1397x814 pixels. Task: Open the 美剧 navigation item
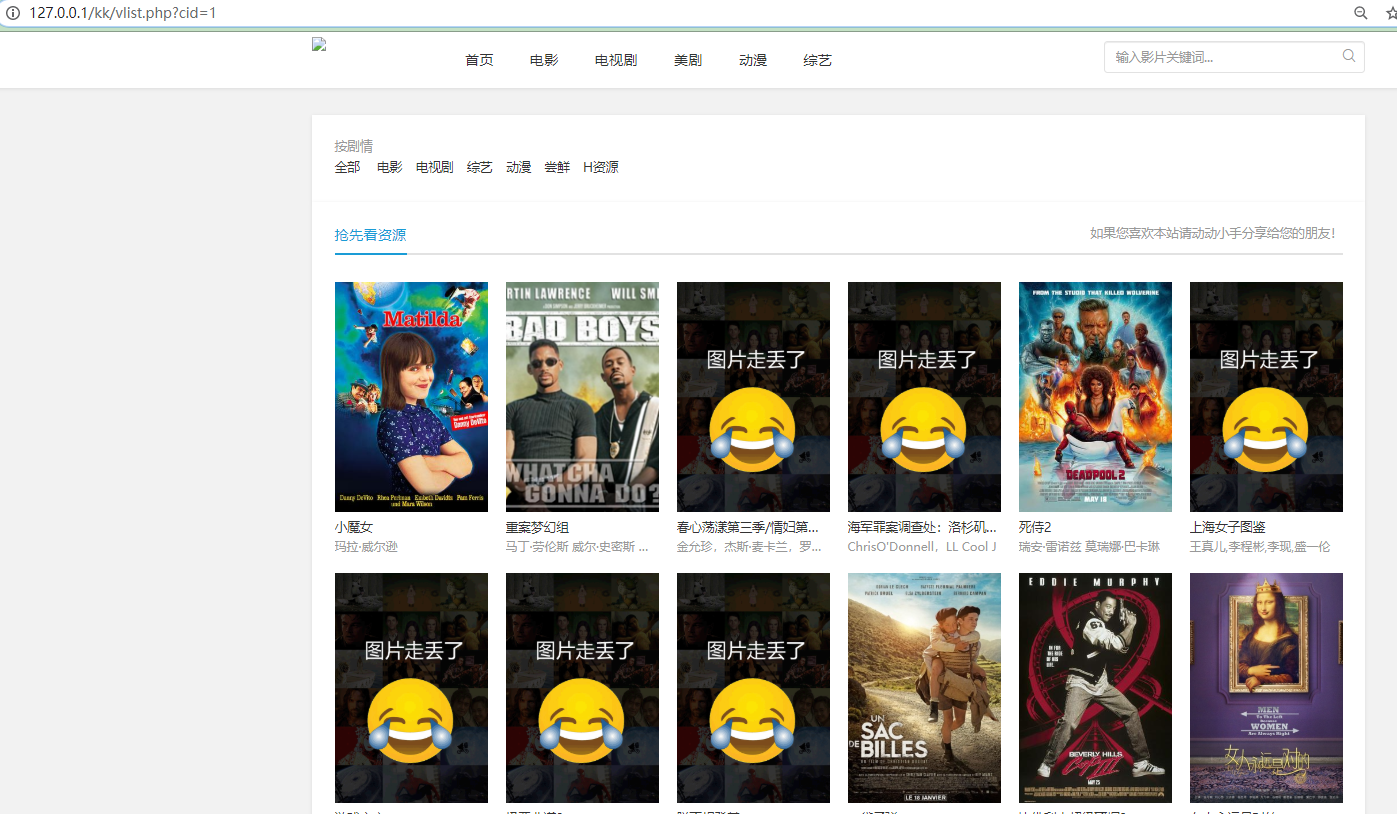click(688, 60)
